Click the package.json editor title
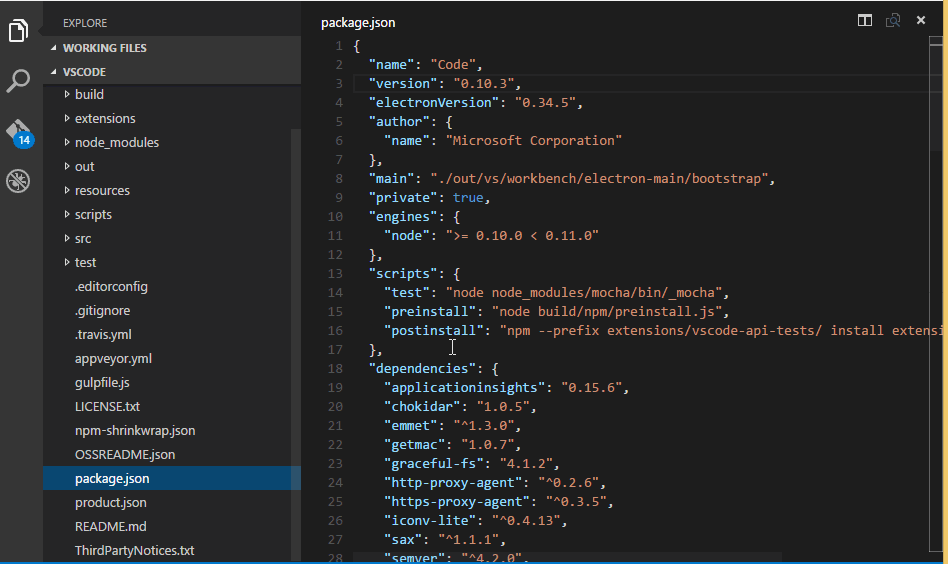The height and width of the screenshot is (564, 948). [357, 22]
